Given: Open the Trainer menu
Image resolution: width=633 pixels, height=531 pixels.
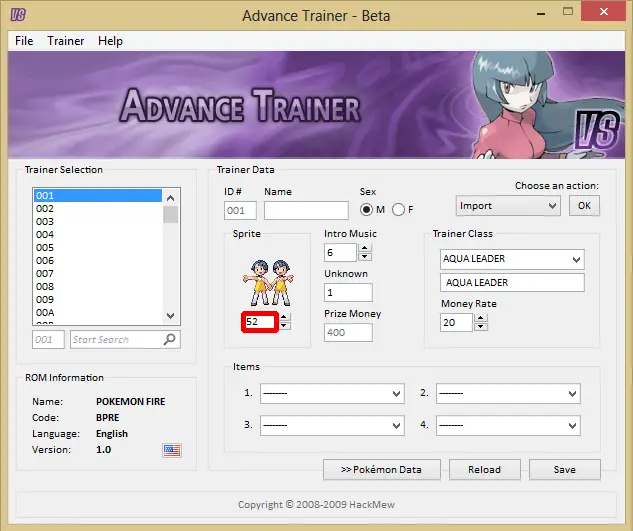Looking at the screenshot, I should click(65, 41).
